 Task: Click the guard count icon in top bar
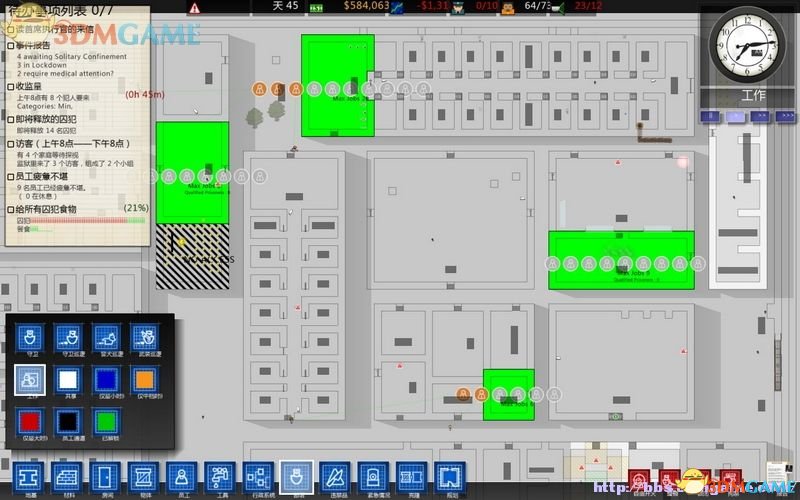[458, 7]
